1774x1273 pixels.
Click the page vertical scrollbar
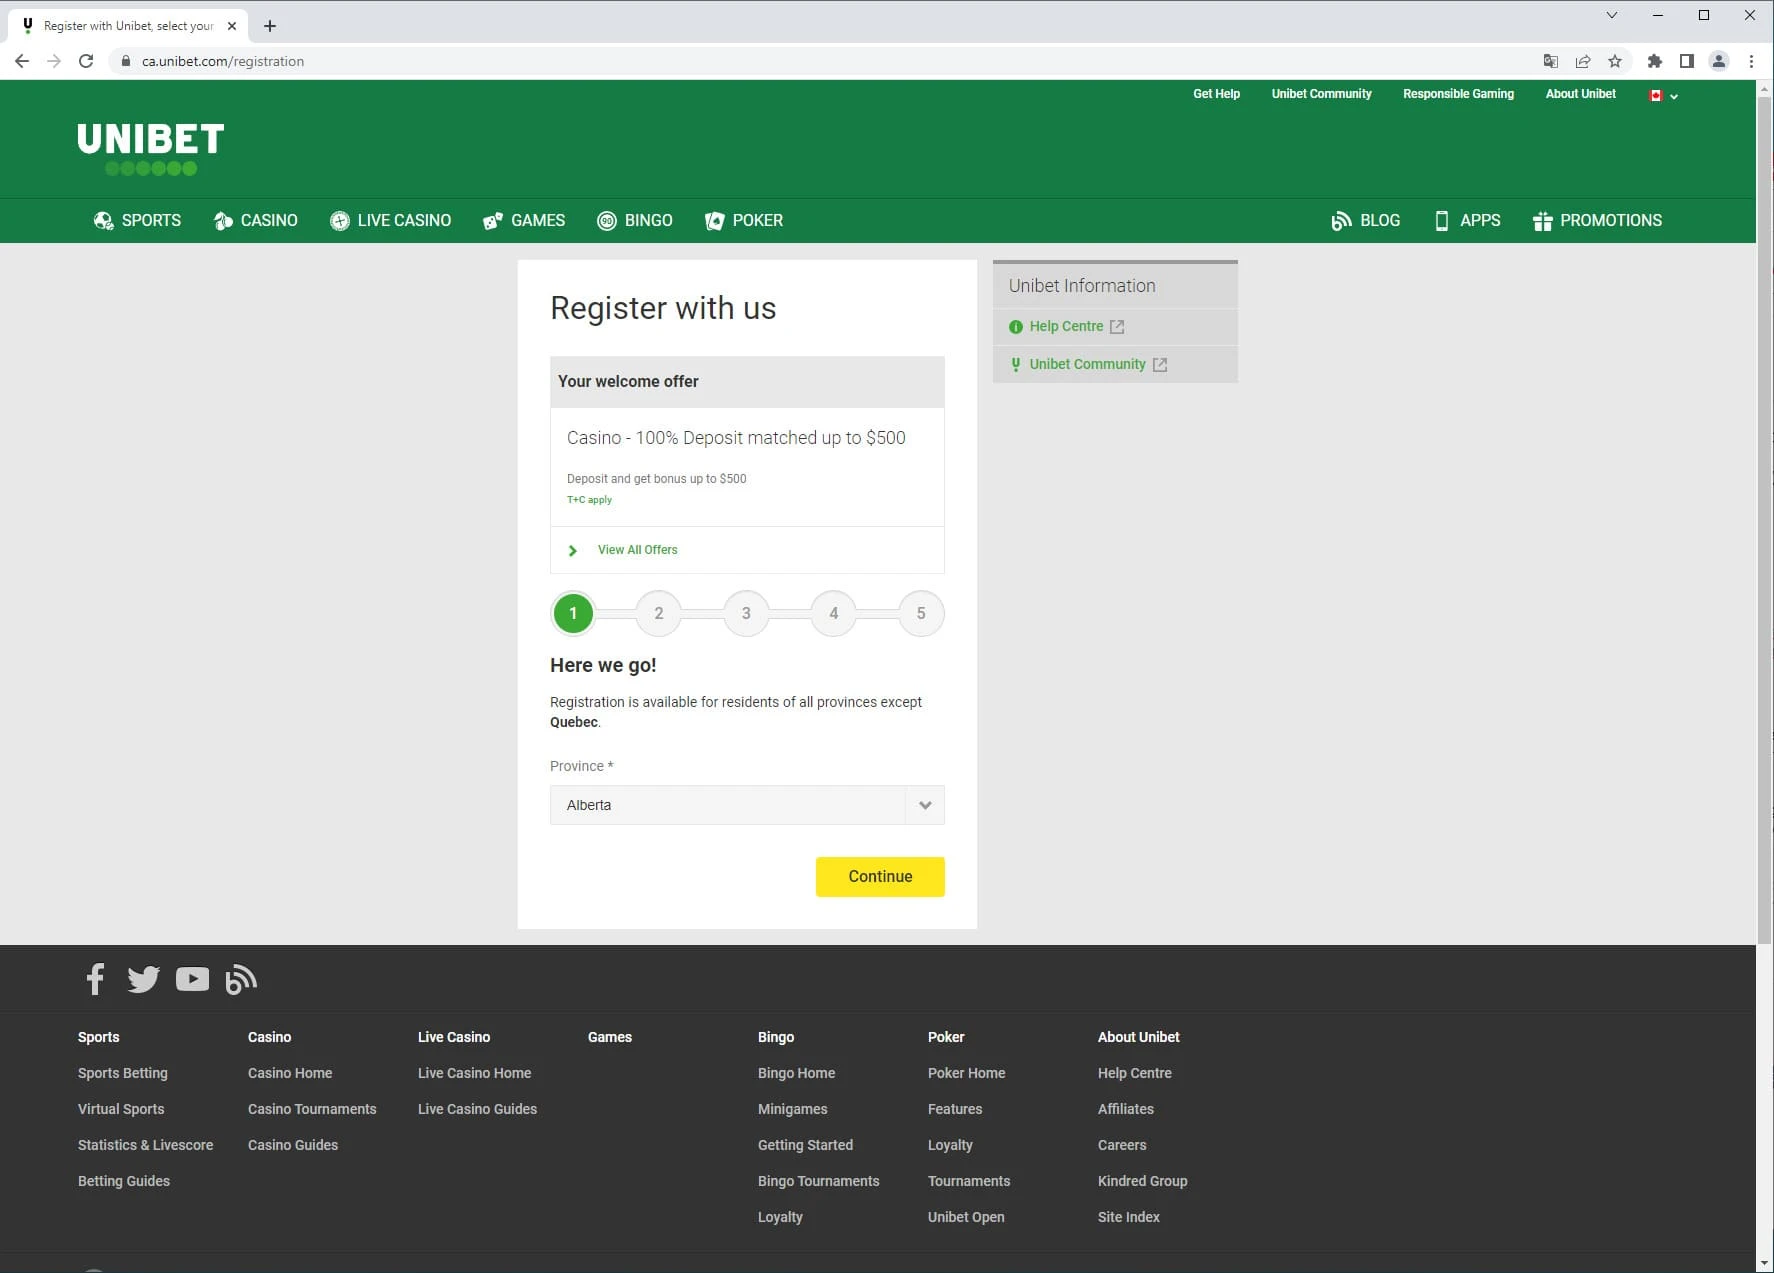coord(1765,520)
